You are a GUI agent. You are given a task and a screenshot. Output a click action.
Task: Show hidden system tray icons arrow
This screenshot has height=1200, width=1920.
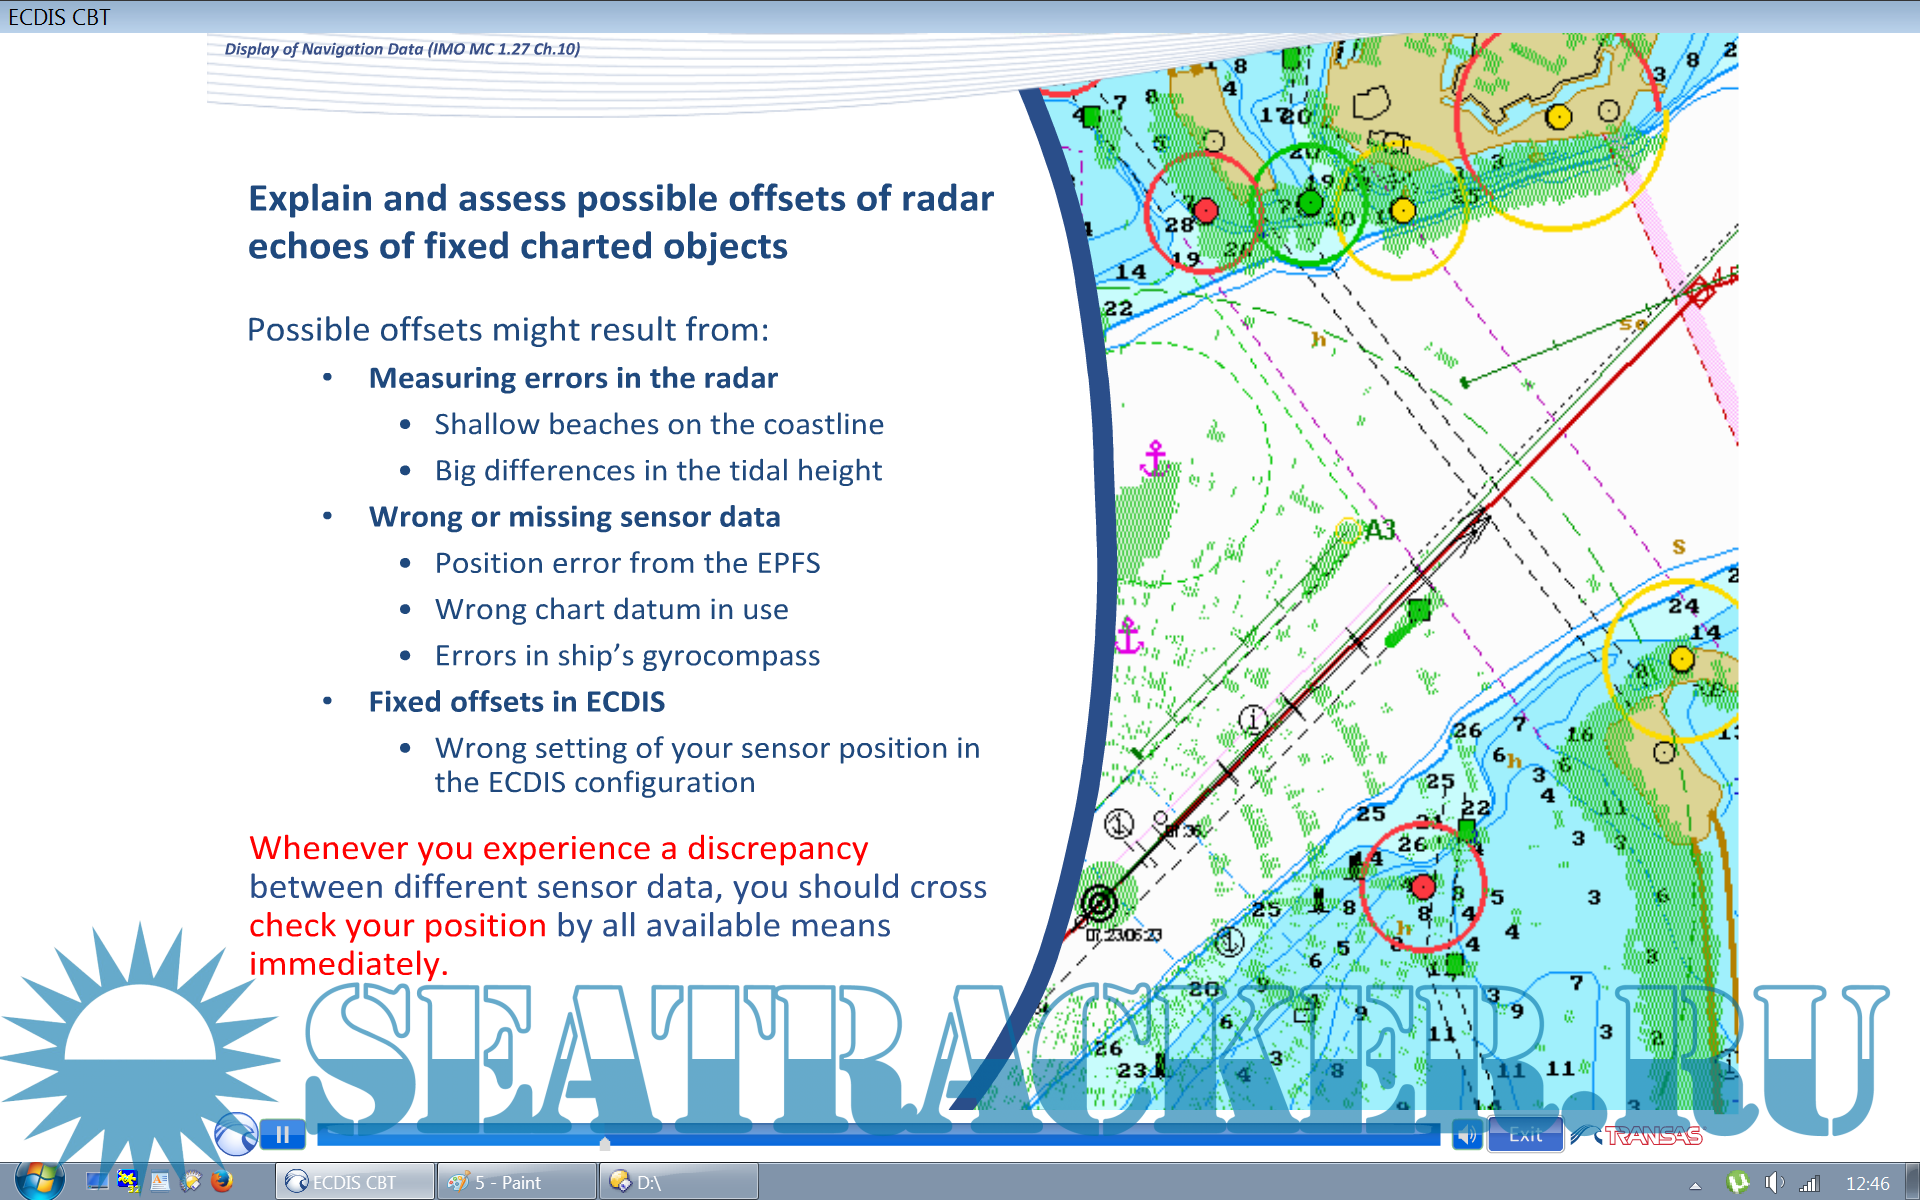click(x=1695, y=1185)
